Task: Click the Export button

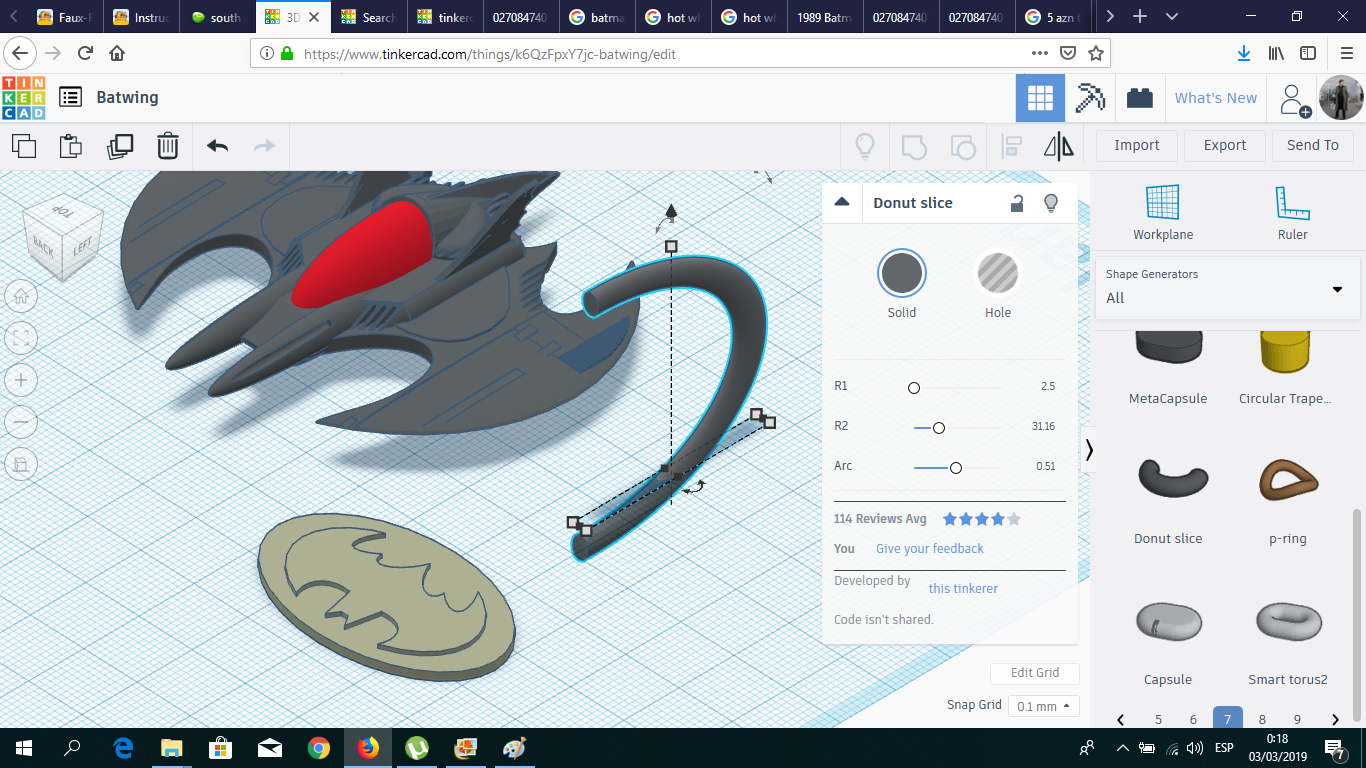Action: coord(1225,146)
